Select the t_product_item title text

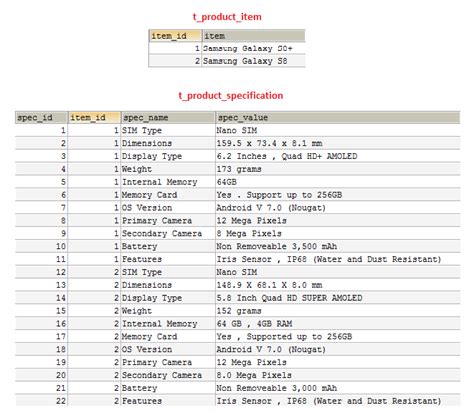[x=227, y=17]
